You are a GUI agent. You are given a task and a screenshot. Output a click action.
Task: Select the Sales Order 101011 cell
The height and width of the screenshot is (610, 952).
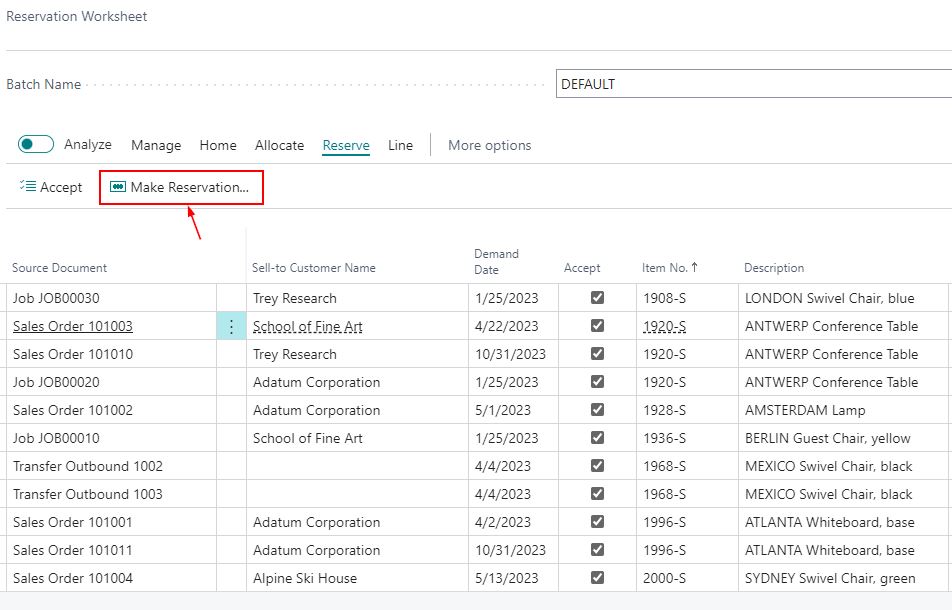point(112,549)
